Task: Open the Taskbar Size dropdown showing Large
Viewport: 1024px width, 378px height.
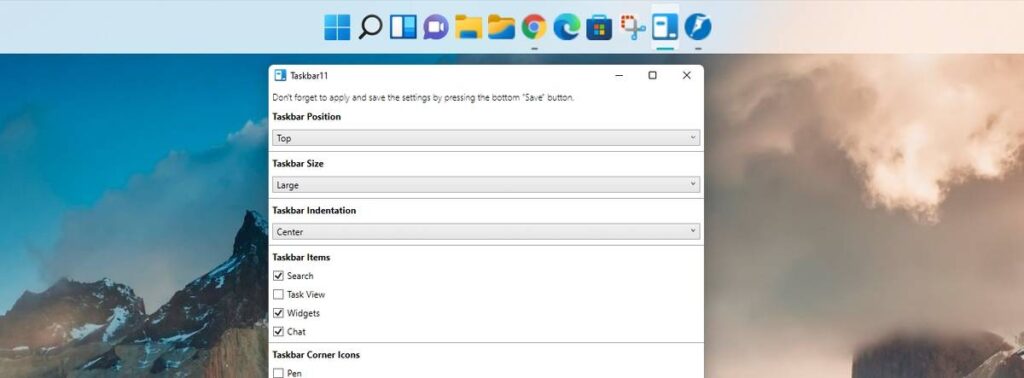Action: tap(486, 185)
